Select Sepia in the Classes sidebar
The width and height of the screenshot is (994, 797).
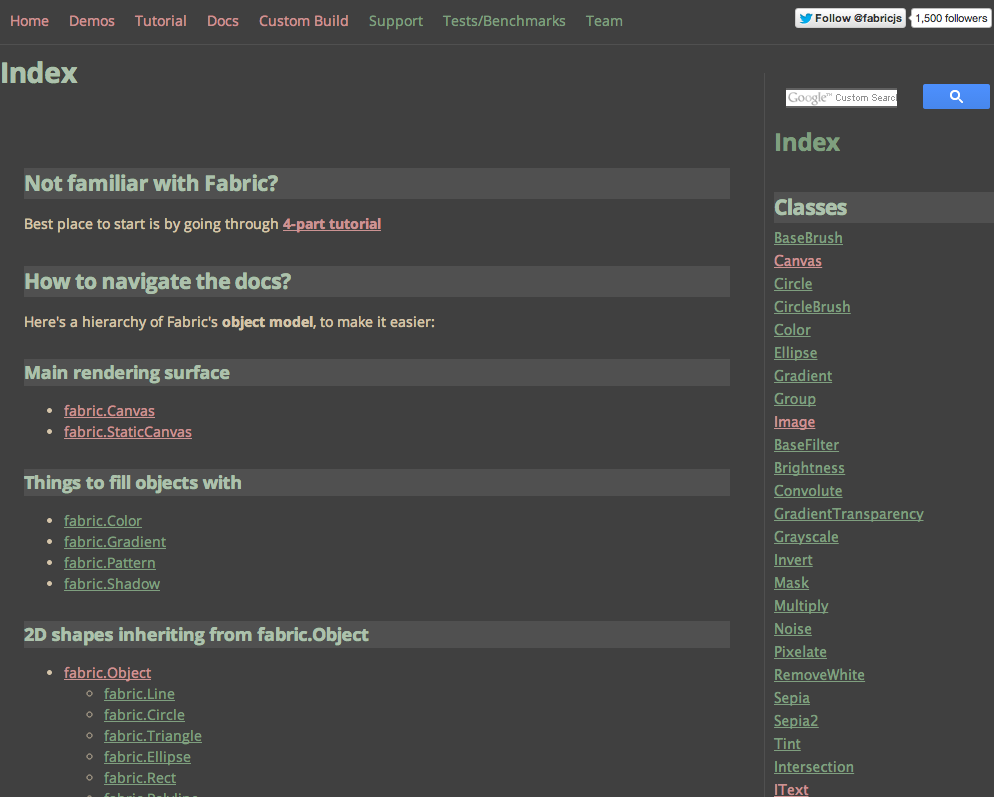click(x=792, y=698)
